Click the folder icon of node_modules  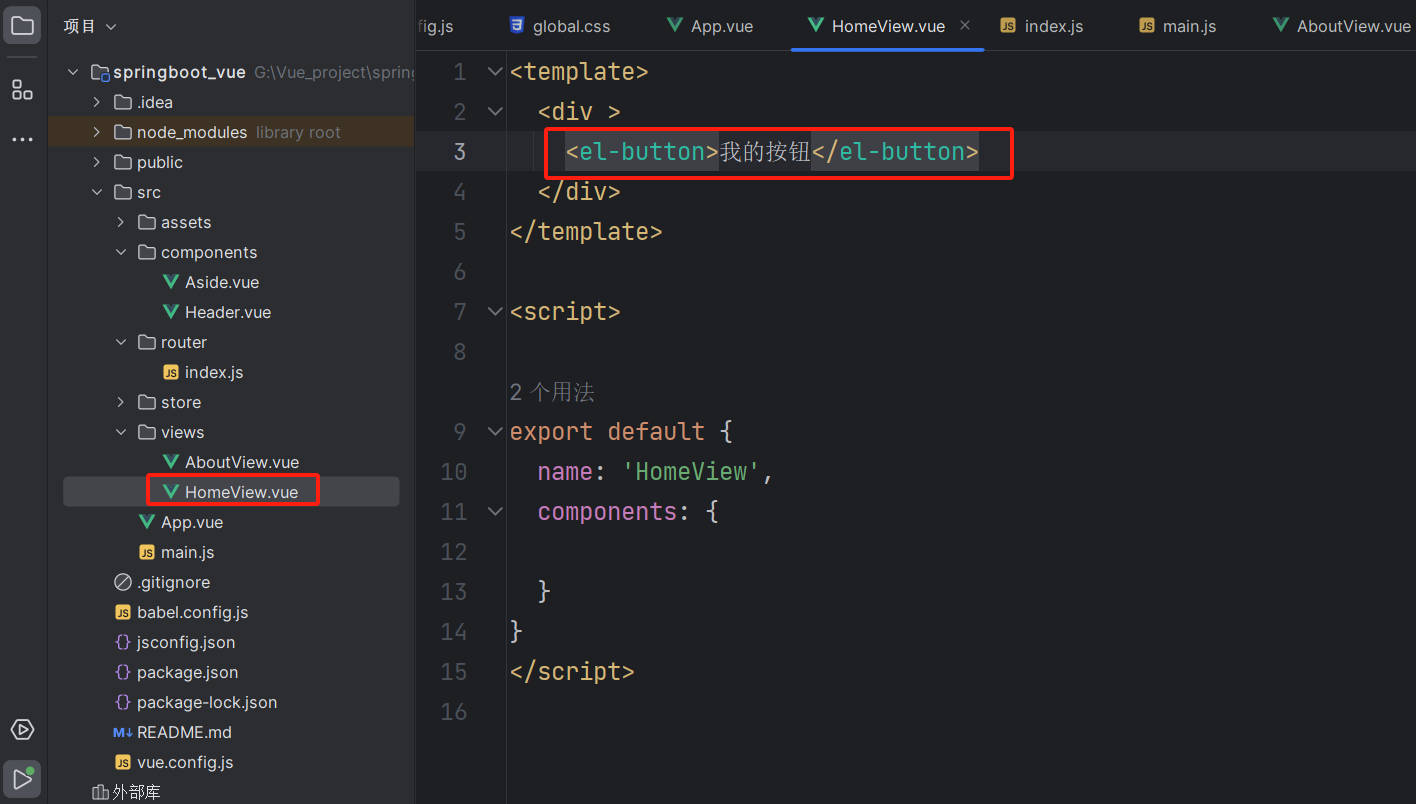123,132
